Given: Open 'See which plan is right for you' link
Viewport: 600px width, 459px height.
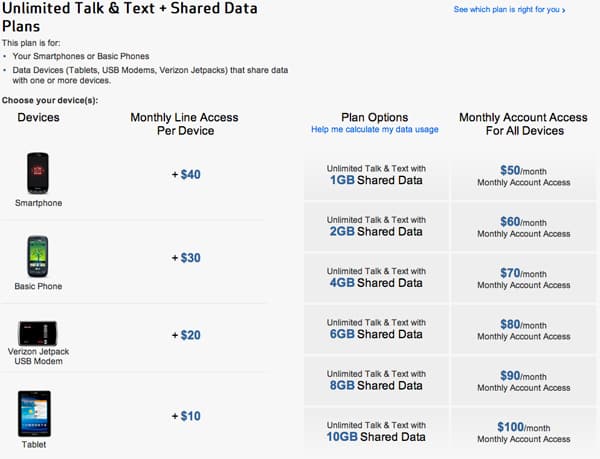Looking at the screenshot, I should coord(506,9).
